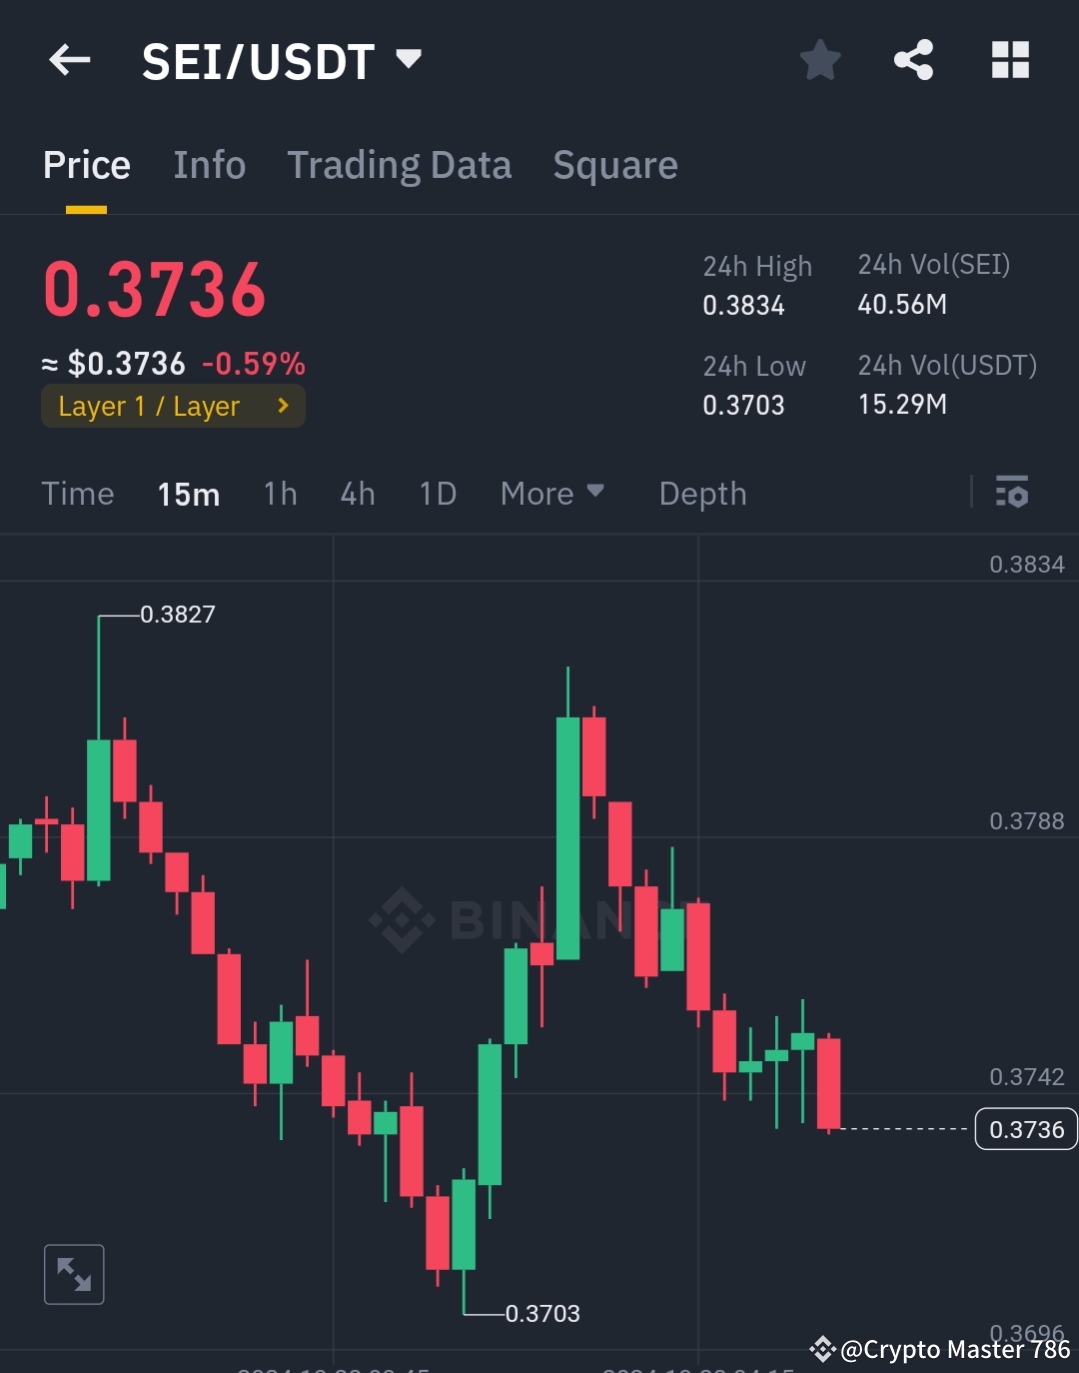Select the 1h candle timeframe
1079x1373 pixels.
(280, 493)
